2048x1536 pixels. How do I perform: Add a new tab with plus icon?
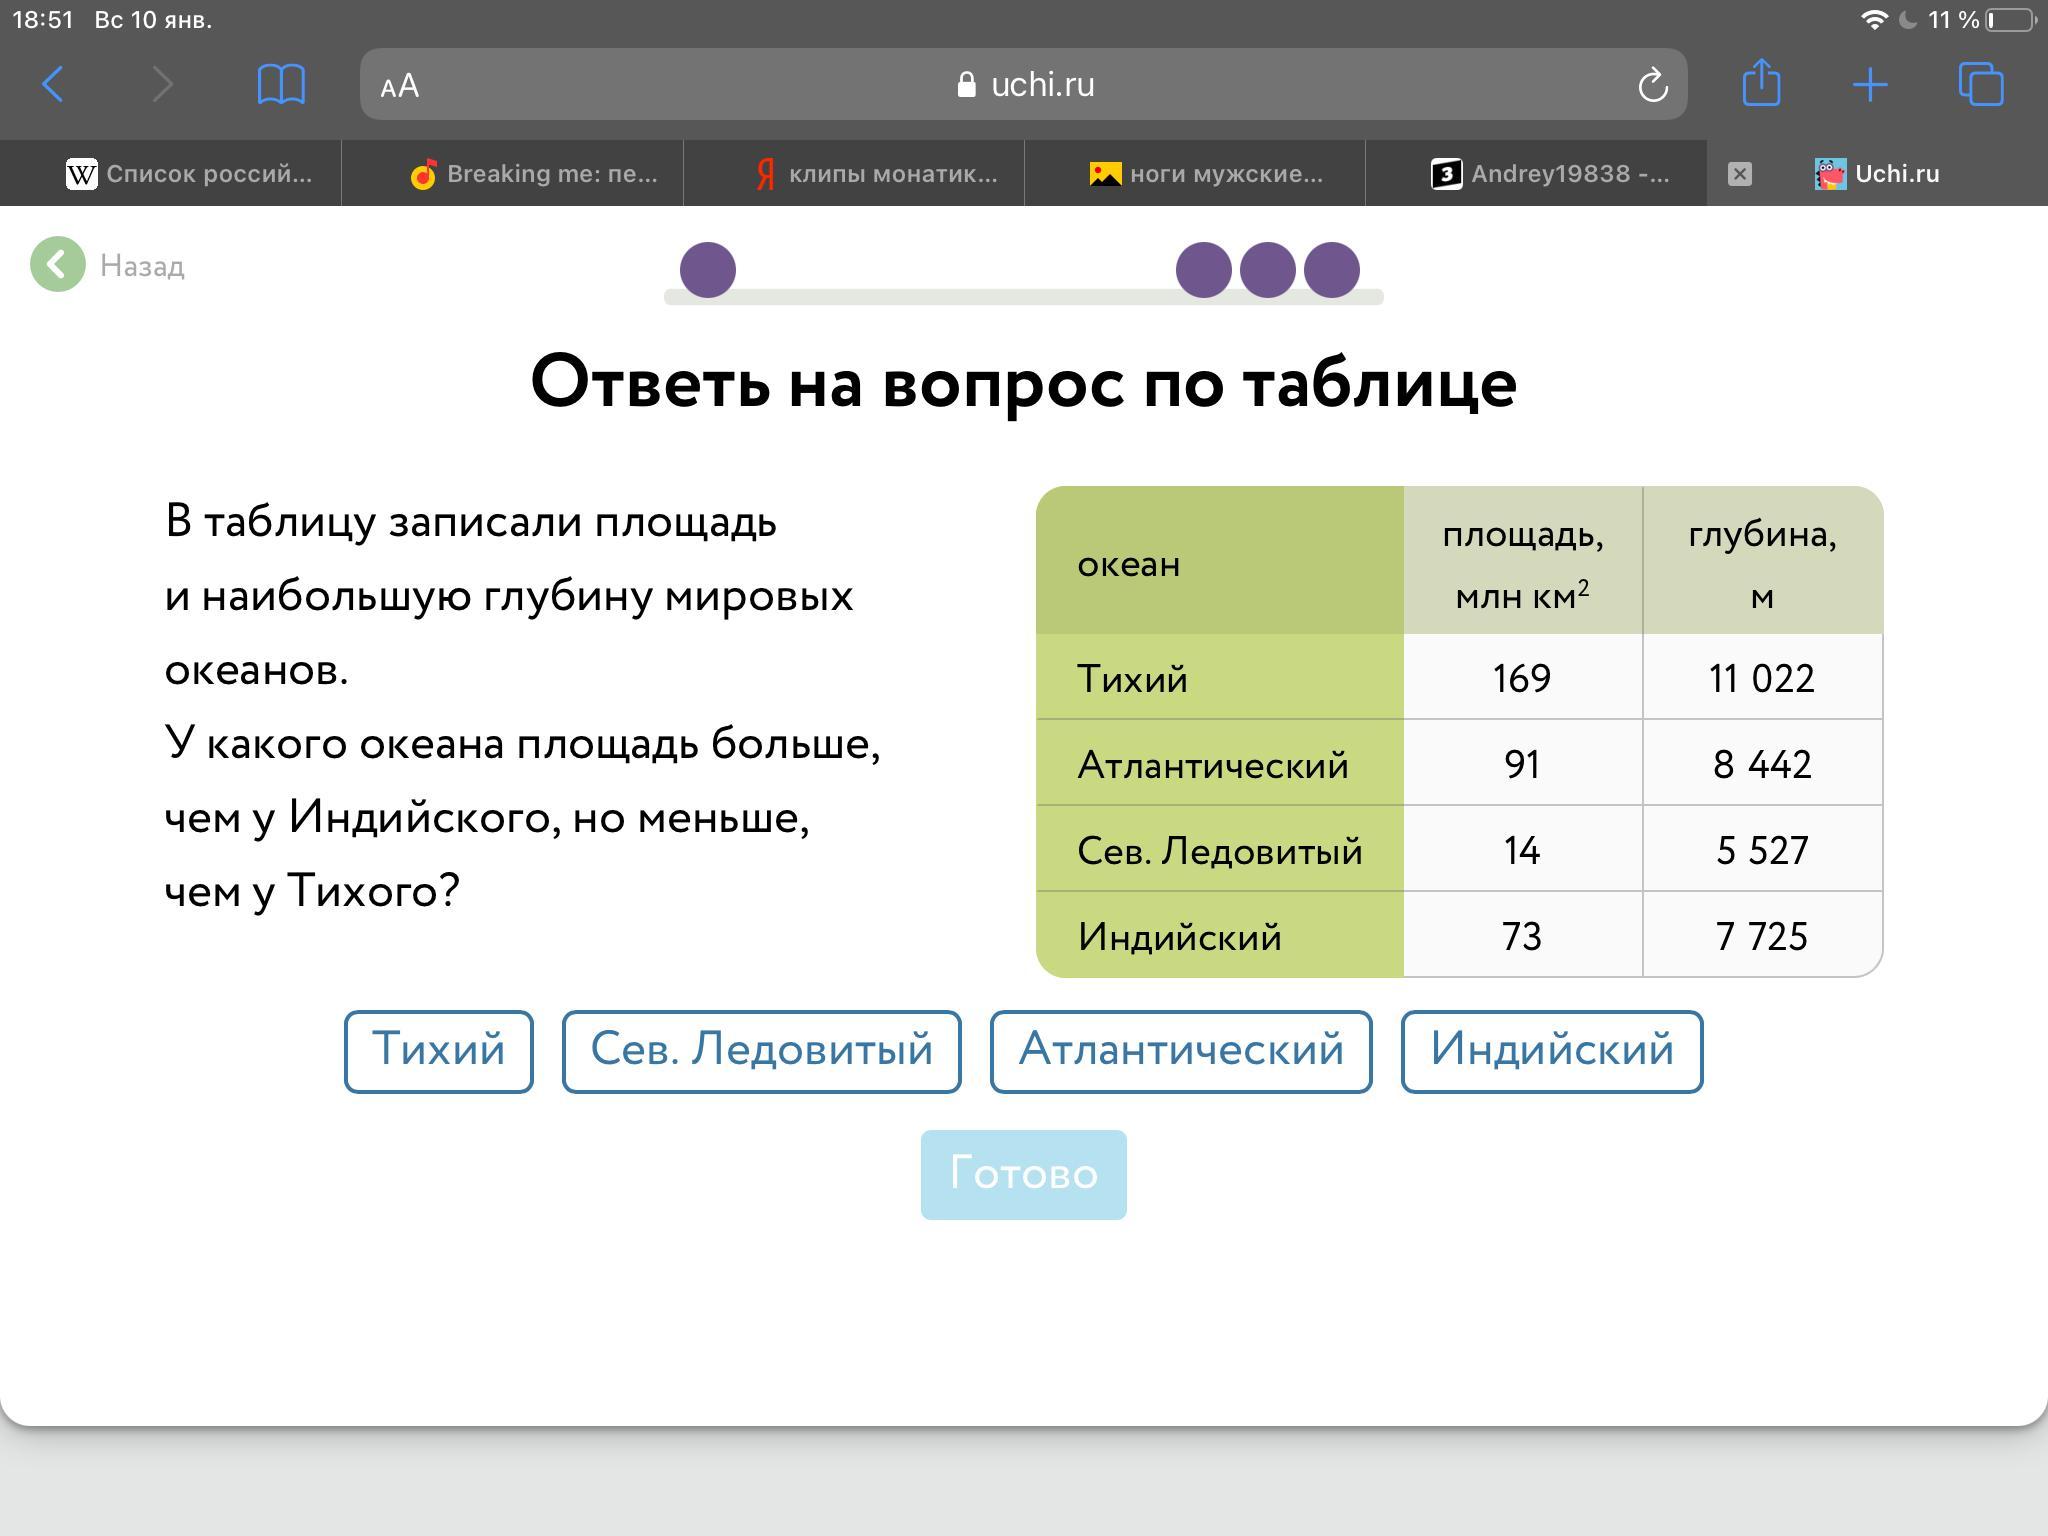pos(1870,84)
